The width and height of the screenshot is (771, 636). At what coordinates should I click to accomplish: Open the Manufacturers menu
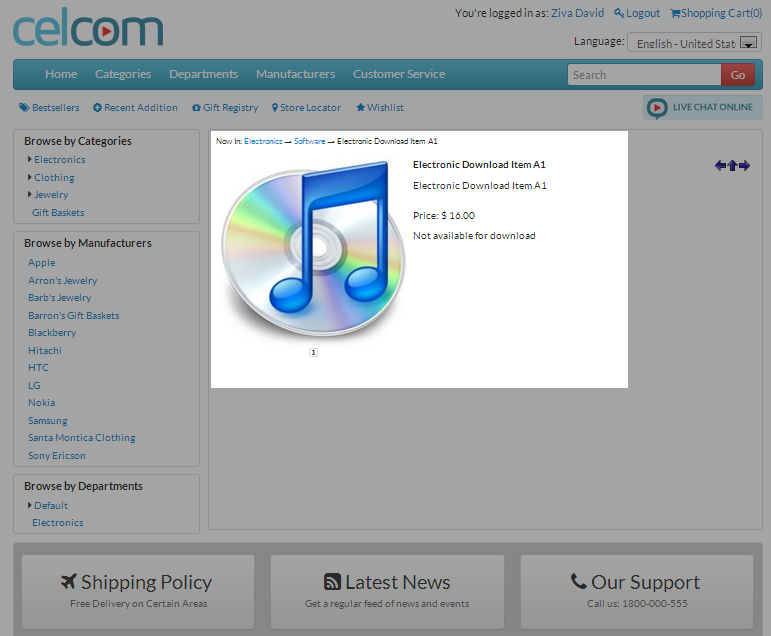296,74
